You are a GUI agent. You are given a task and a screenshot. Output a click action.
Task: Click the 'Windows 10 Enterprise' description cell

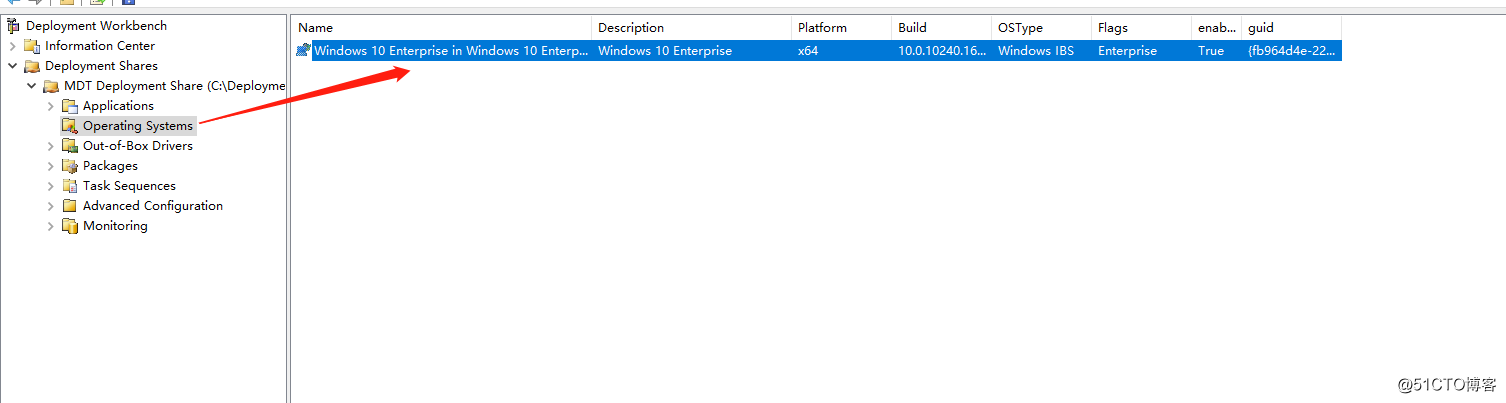coord(665,51)
